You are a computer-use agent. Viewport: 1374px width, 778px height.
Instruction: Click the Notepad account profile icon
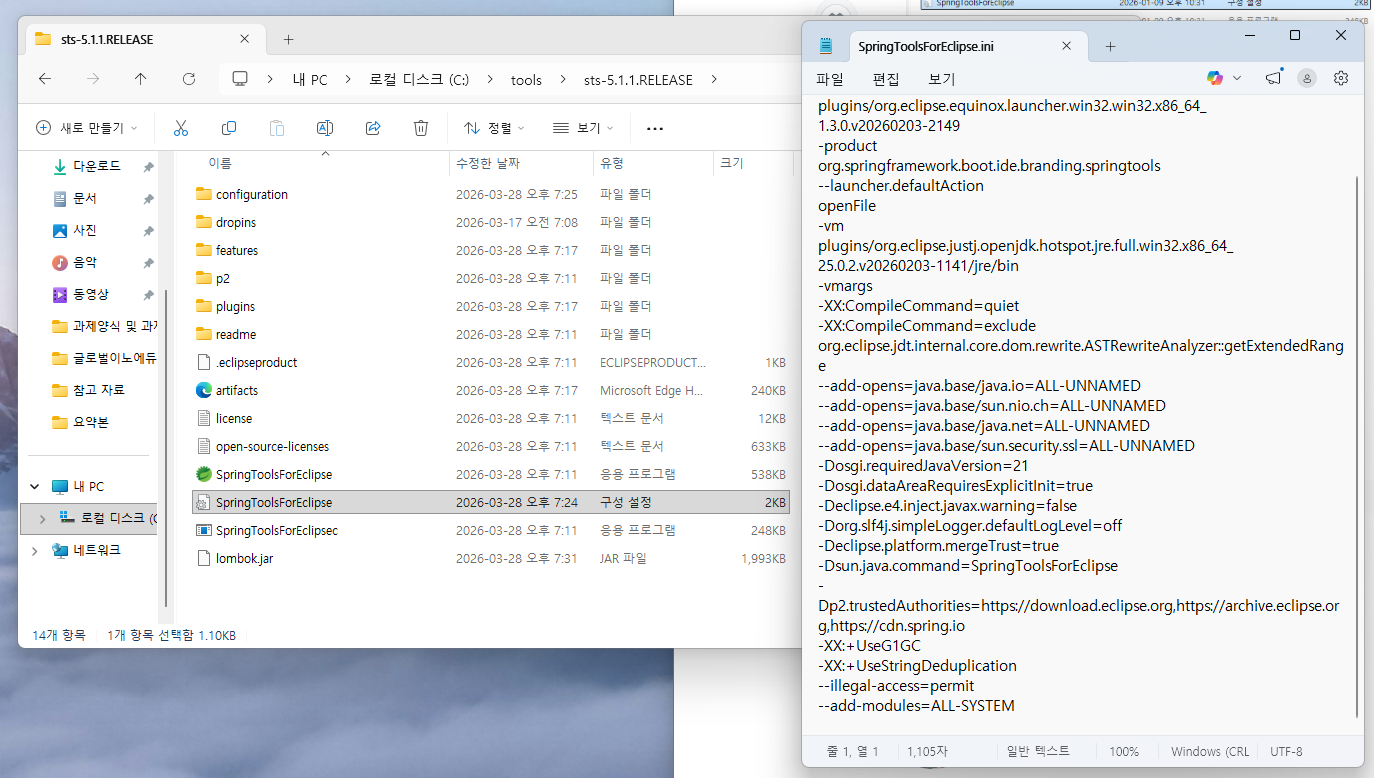coord(1307,78)
